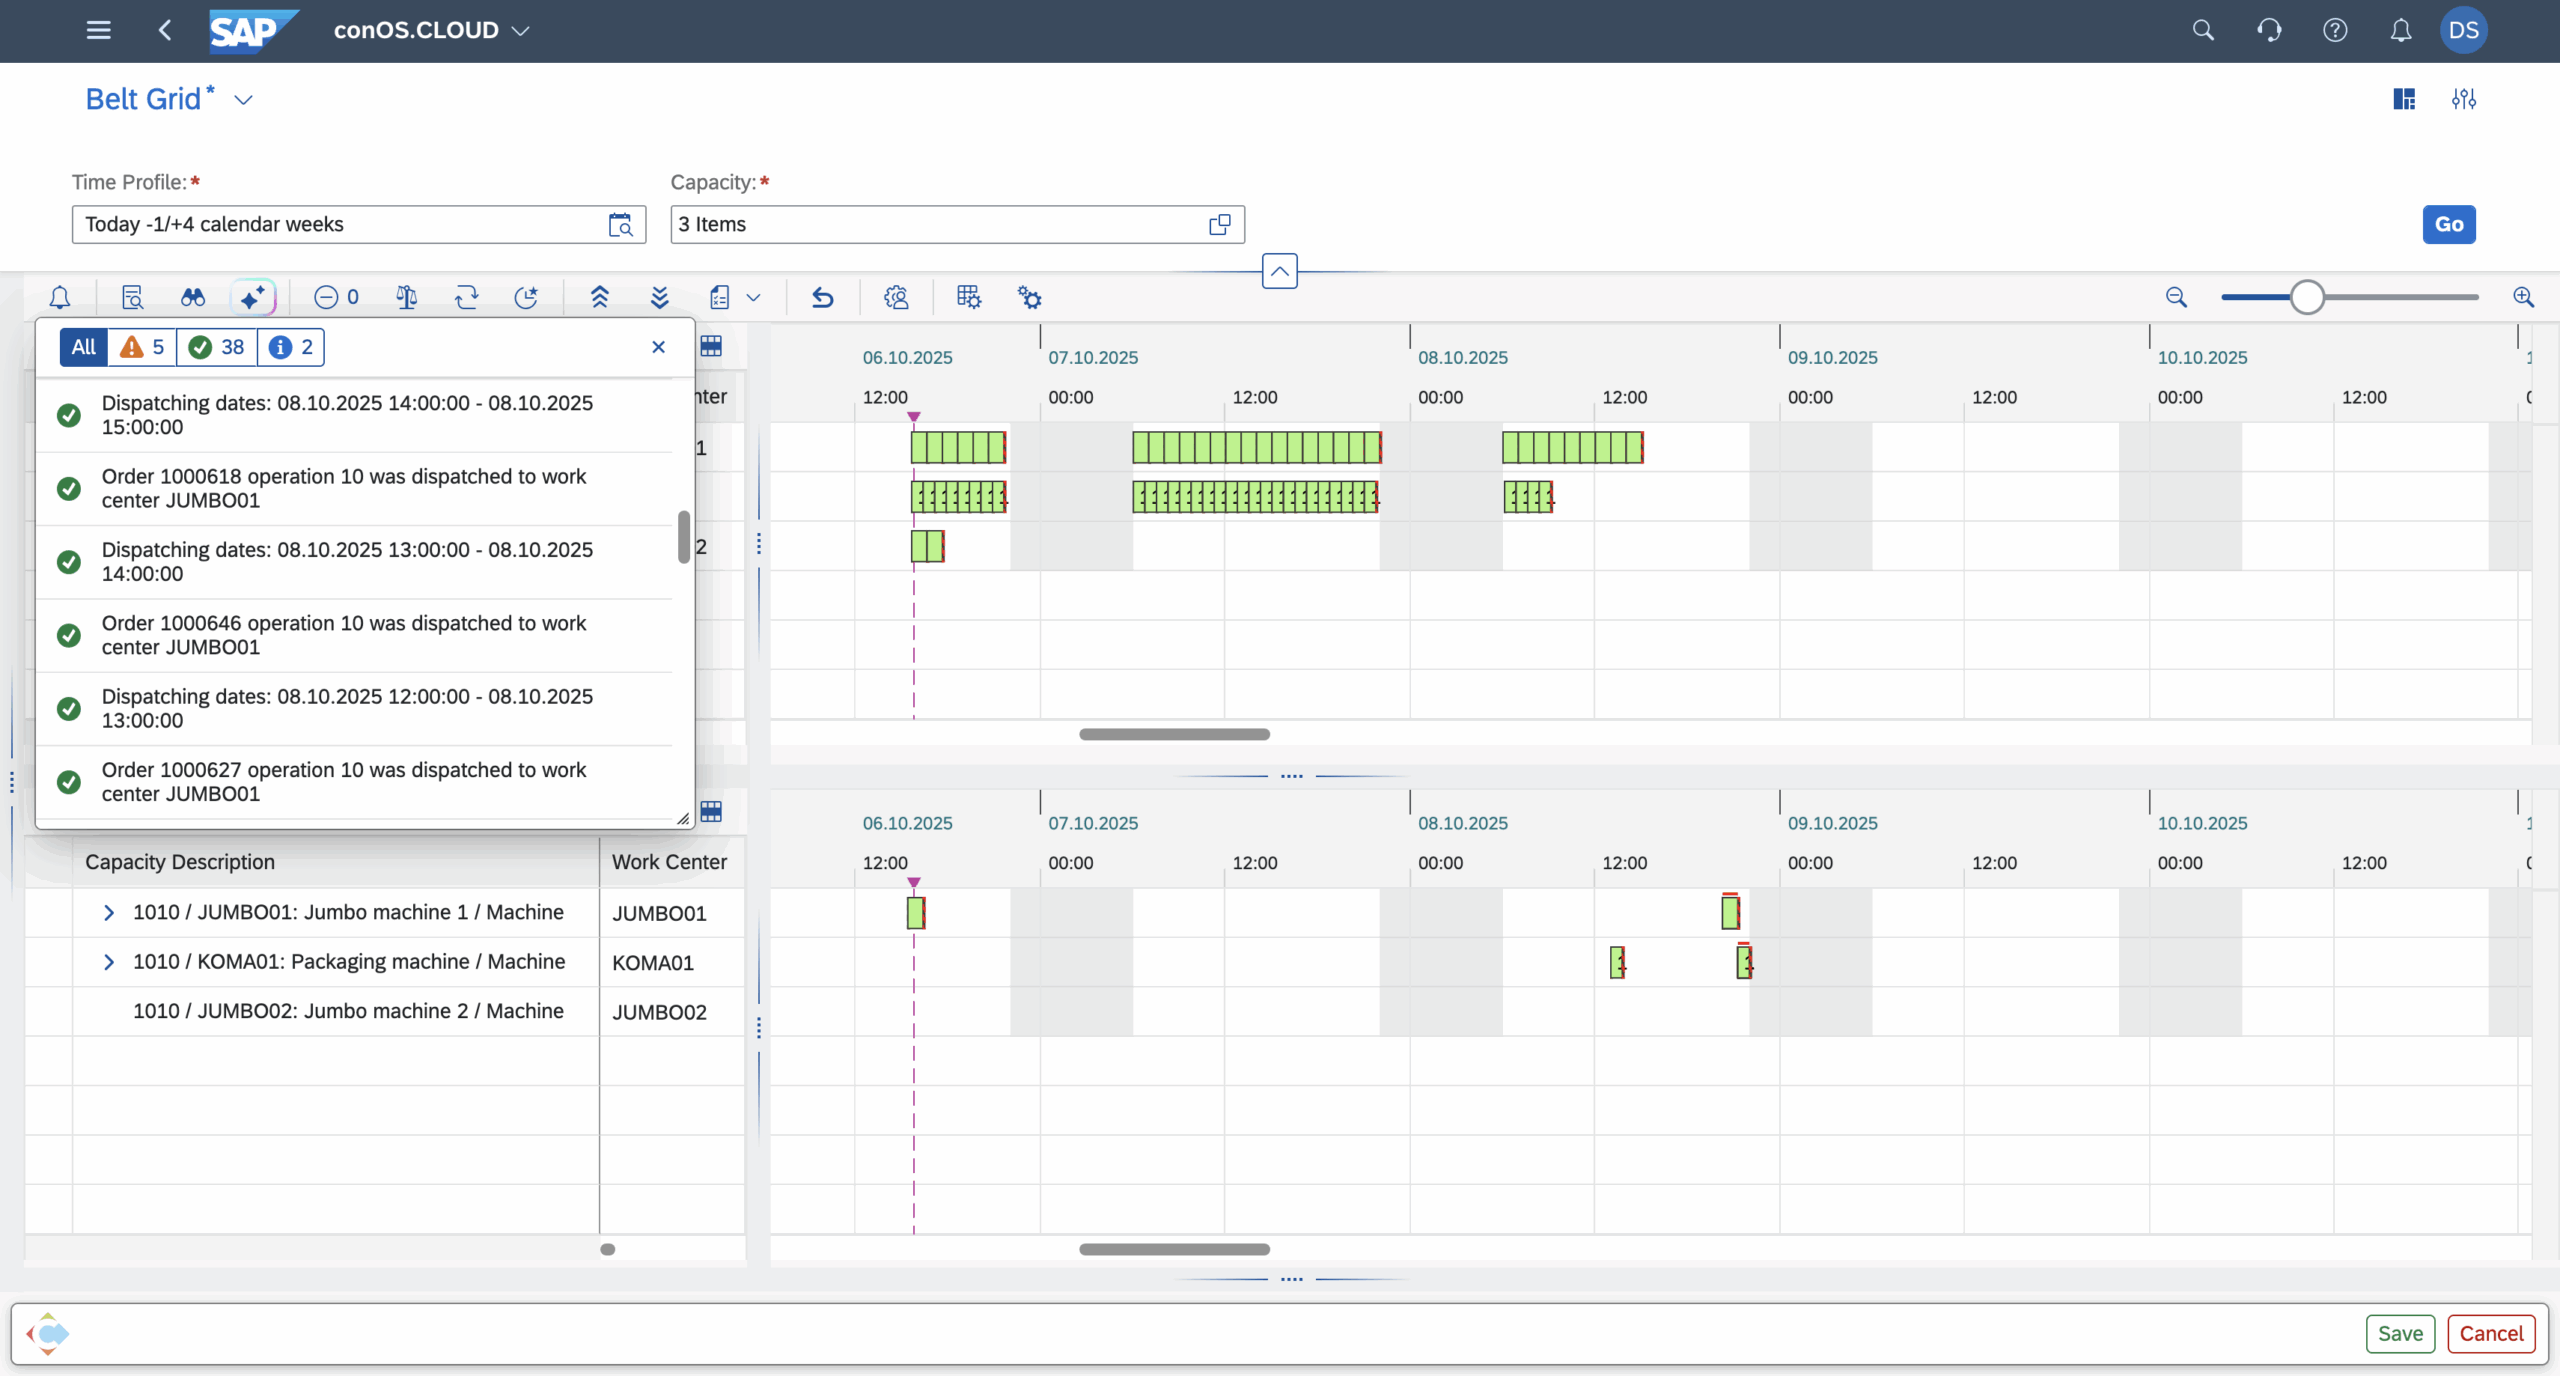Select the All messages tab
Viewport: 2560px width, 1376px height.
point(84,347)
